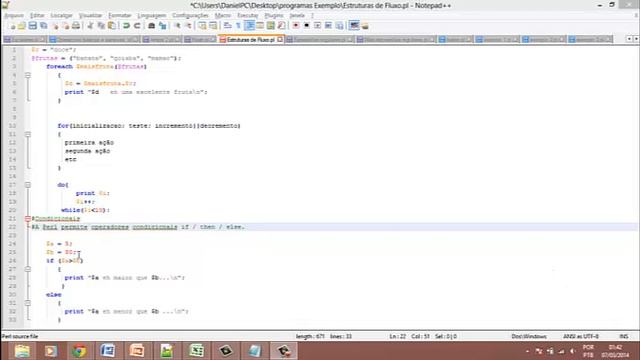Save the file with the Save icon

[x=33, y=26]
